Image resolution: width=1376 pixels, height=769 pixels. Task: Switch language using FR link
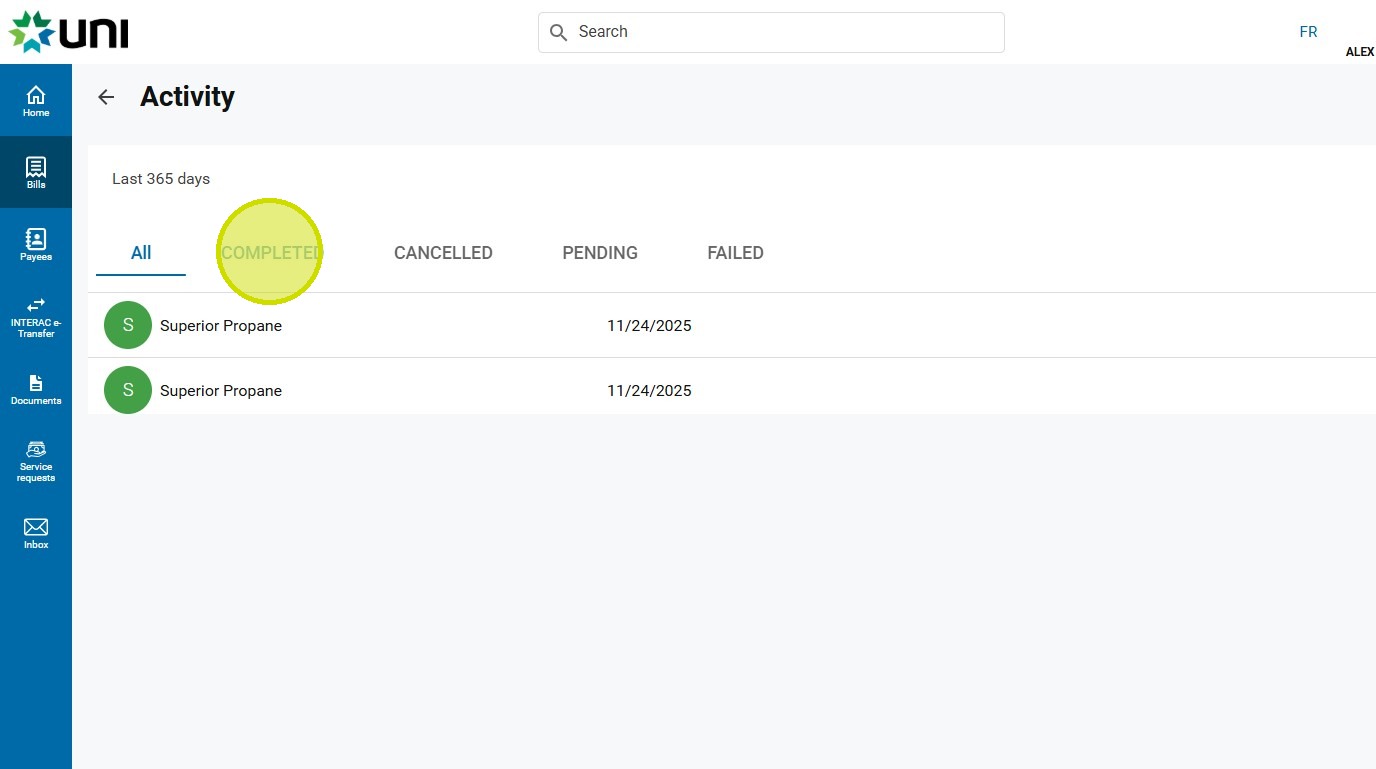1308,32
